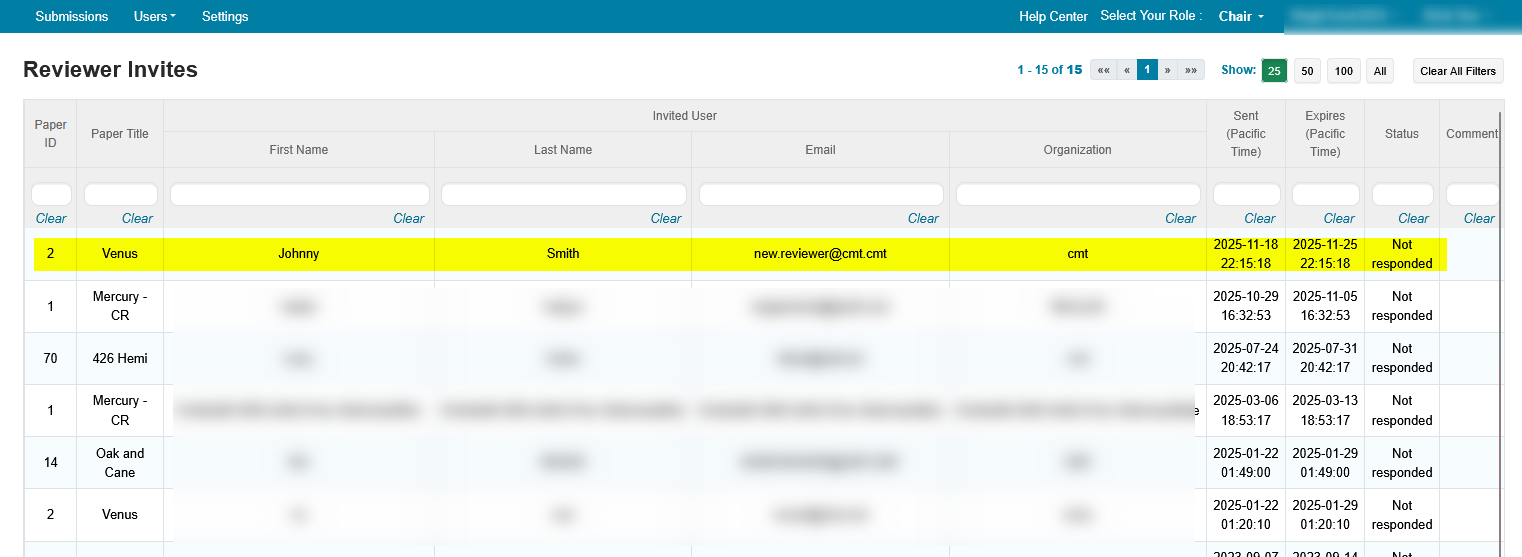Show 25 rows per page
1522x557 pixels.
coord(1274,71)
